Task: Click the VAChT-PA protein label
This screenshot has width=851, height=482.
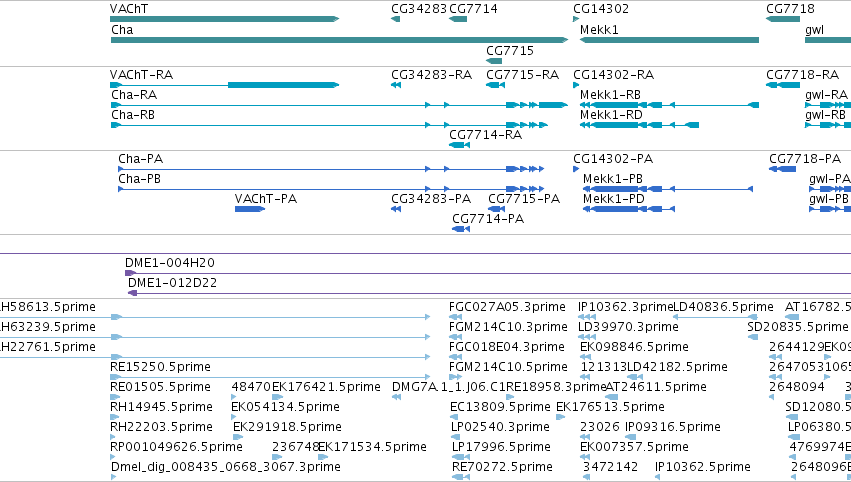Action: point(266,199)
